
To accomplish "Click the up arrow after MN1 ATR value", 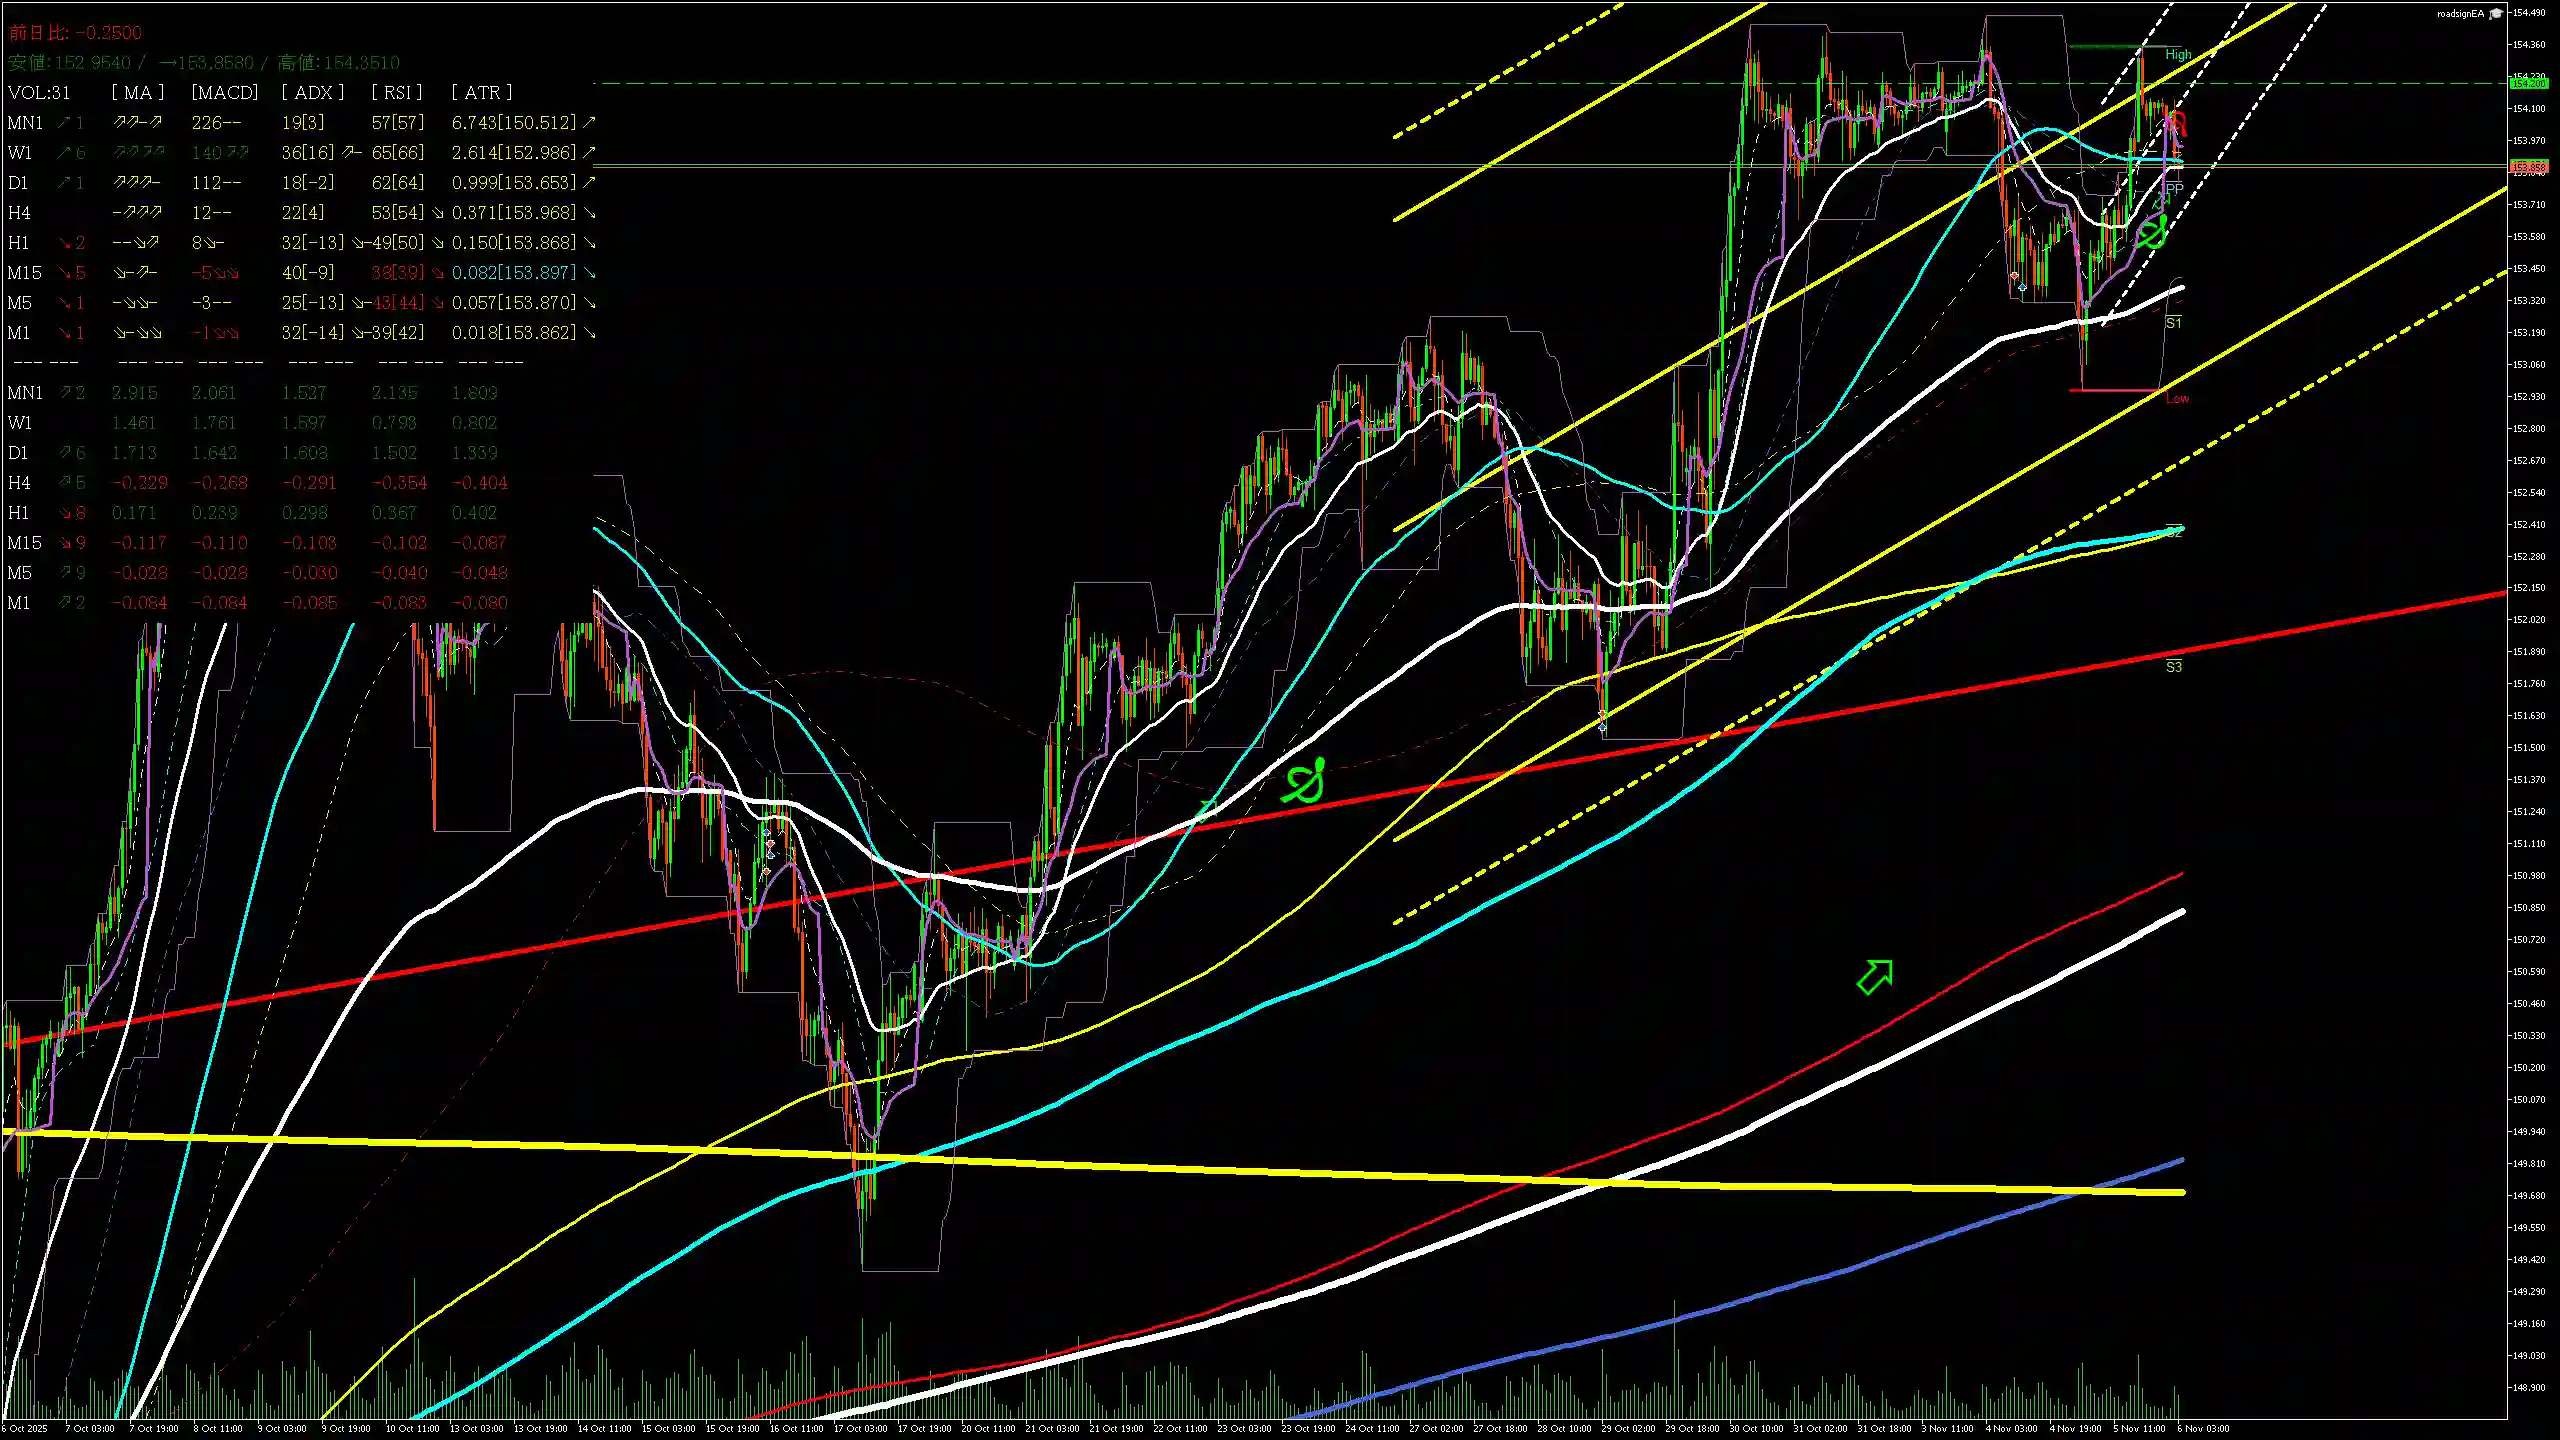I will pos(589,122).
